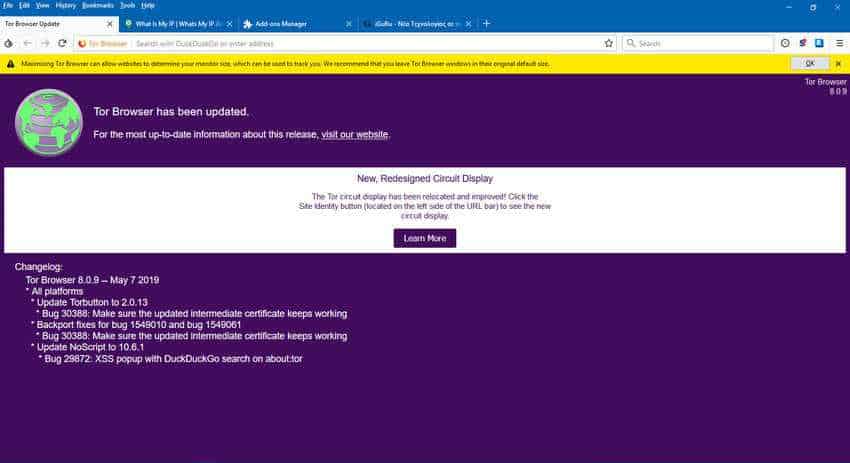Follow the visit our website link
850x463 pixels.
[355, 134]
